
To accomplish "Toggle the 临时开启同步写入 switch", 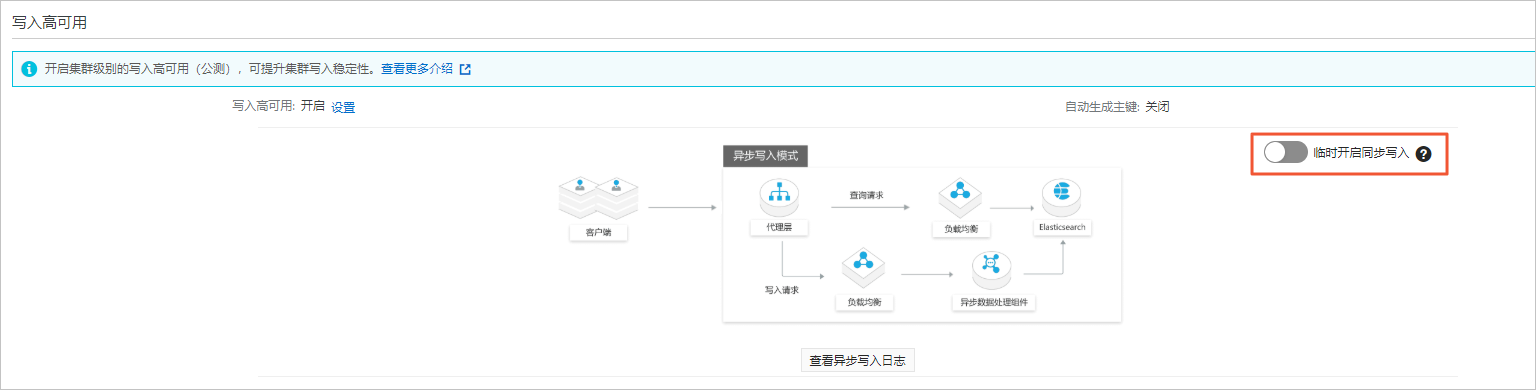I will tap(1285, 153).
